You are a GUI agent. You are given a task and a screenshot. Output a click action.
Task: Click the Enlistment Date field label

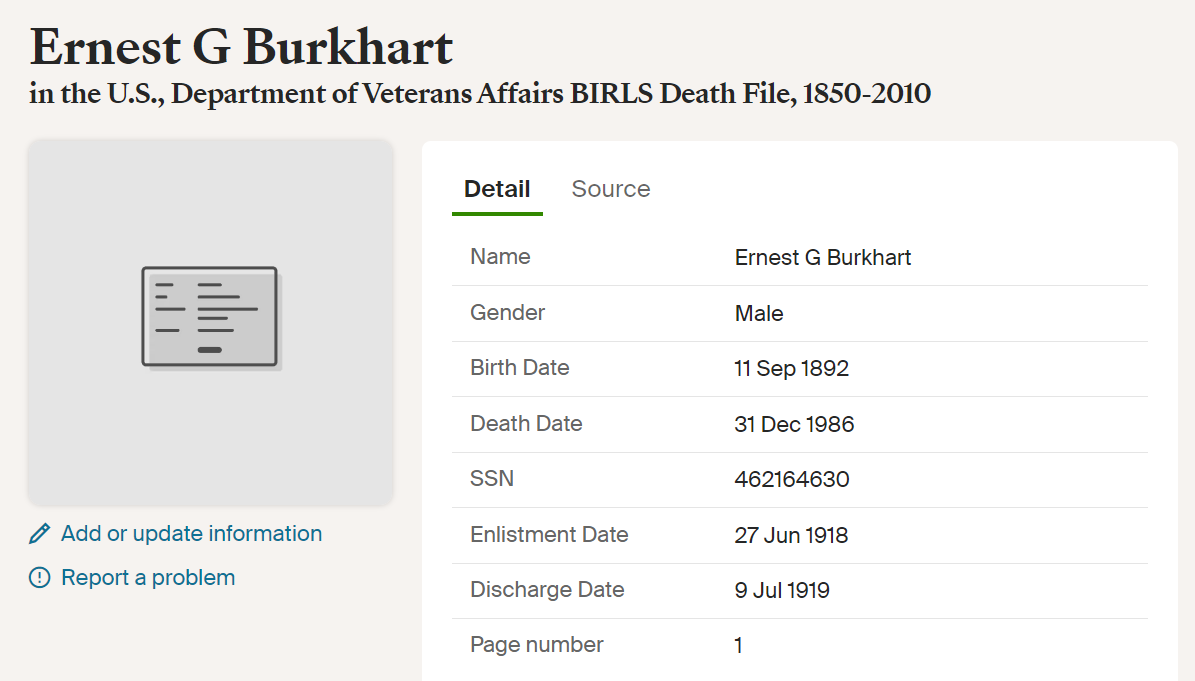click(549, 535)
